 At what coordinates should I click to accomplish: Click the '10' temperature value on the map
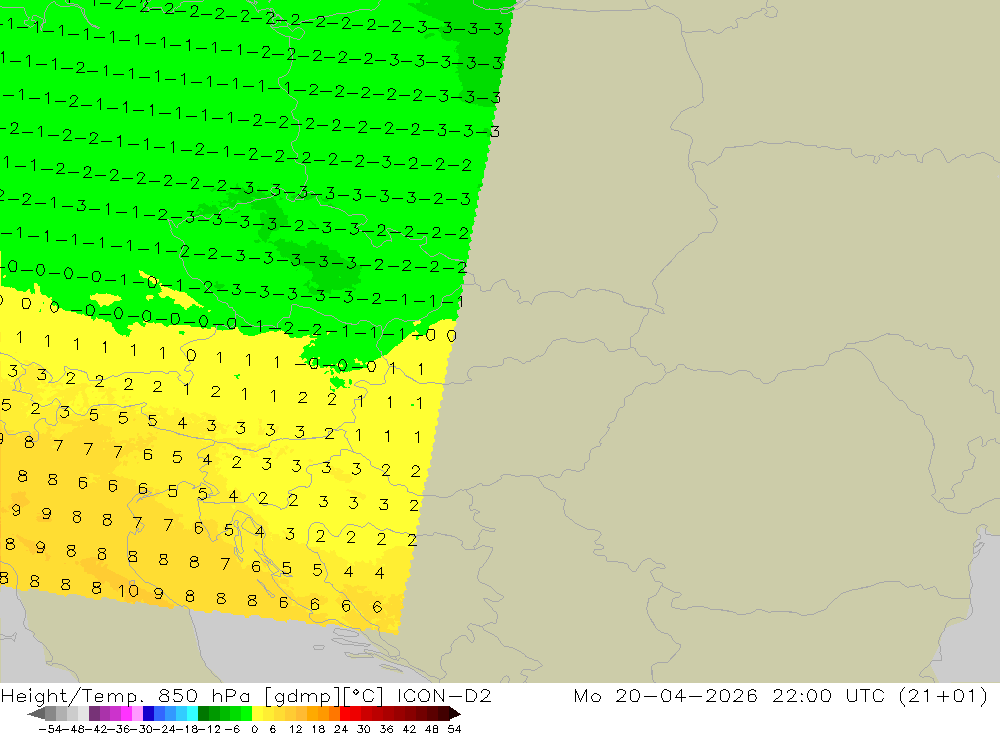(x=128, y=591)
